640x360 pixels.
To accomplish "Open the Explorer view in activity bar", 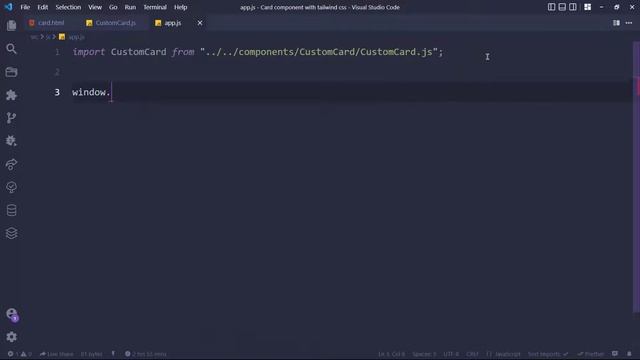I will tap(11, 26).
